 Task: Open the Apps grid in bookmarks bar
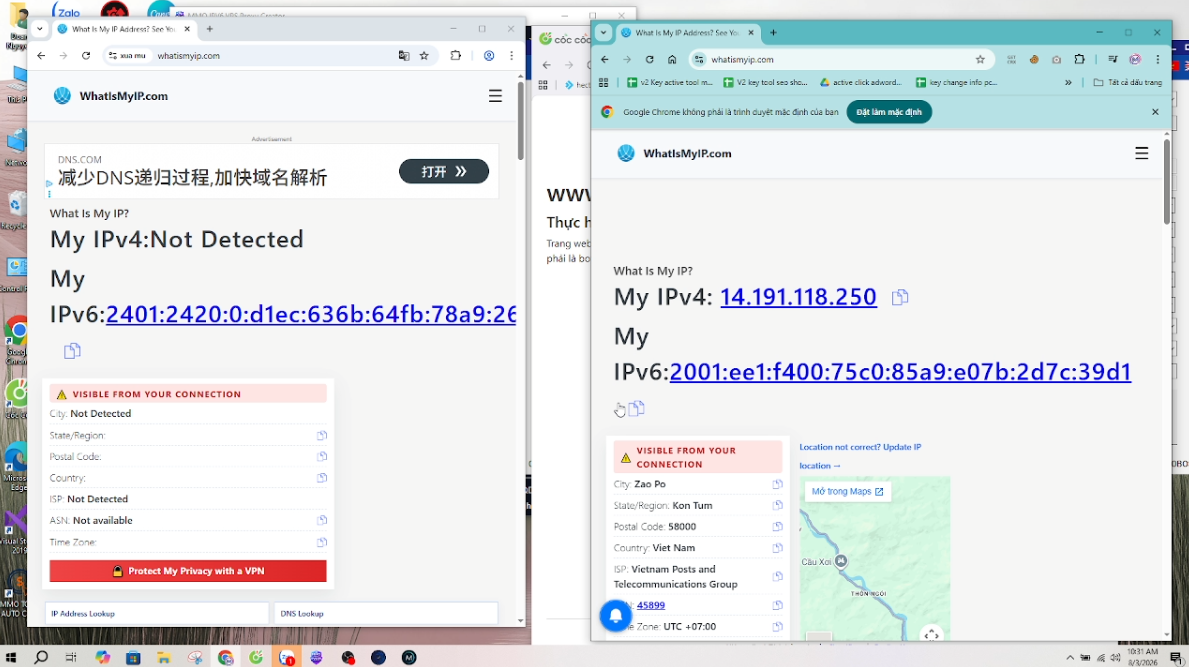click(604, 83)
